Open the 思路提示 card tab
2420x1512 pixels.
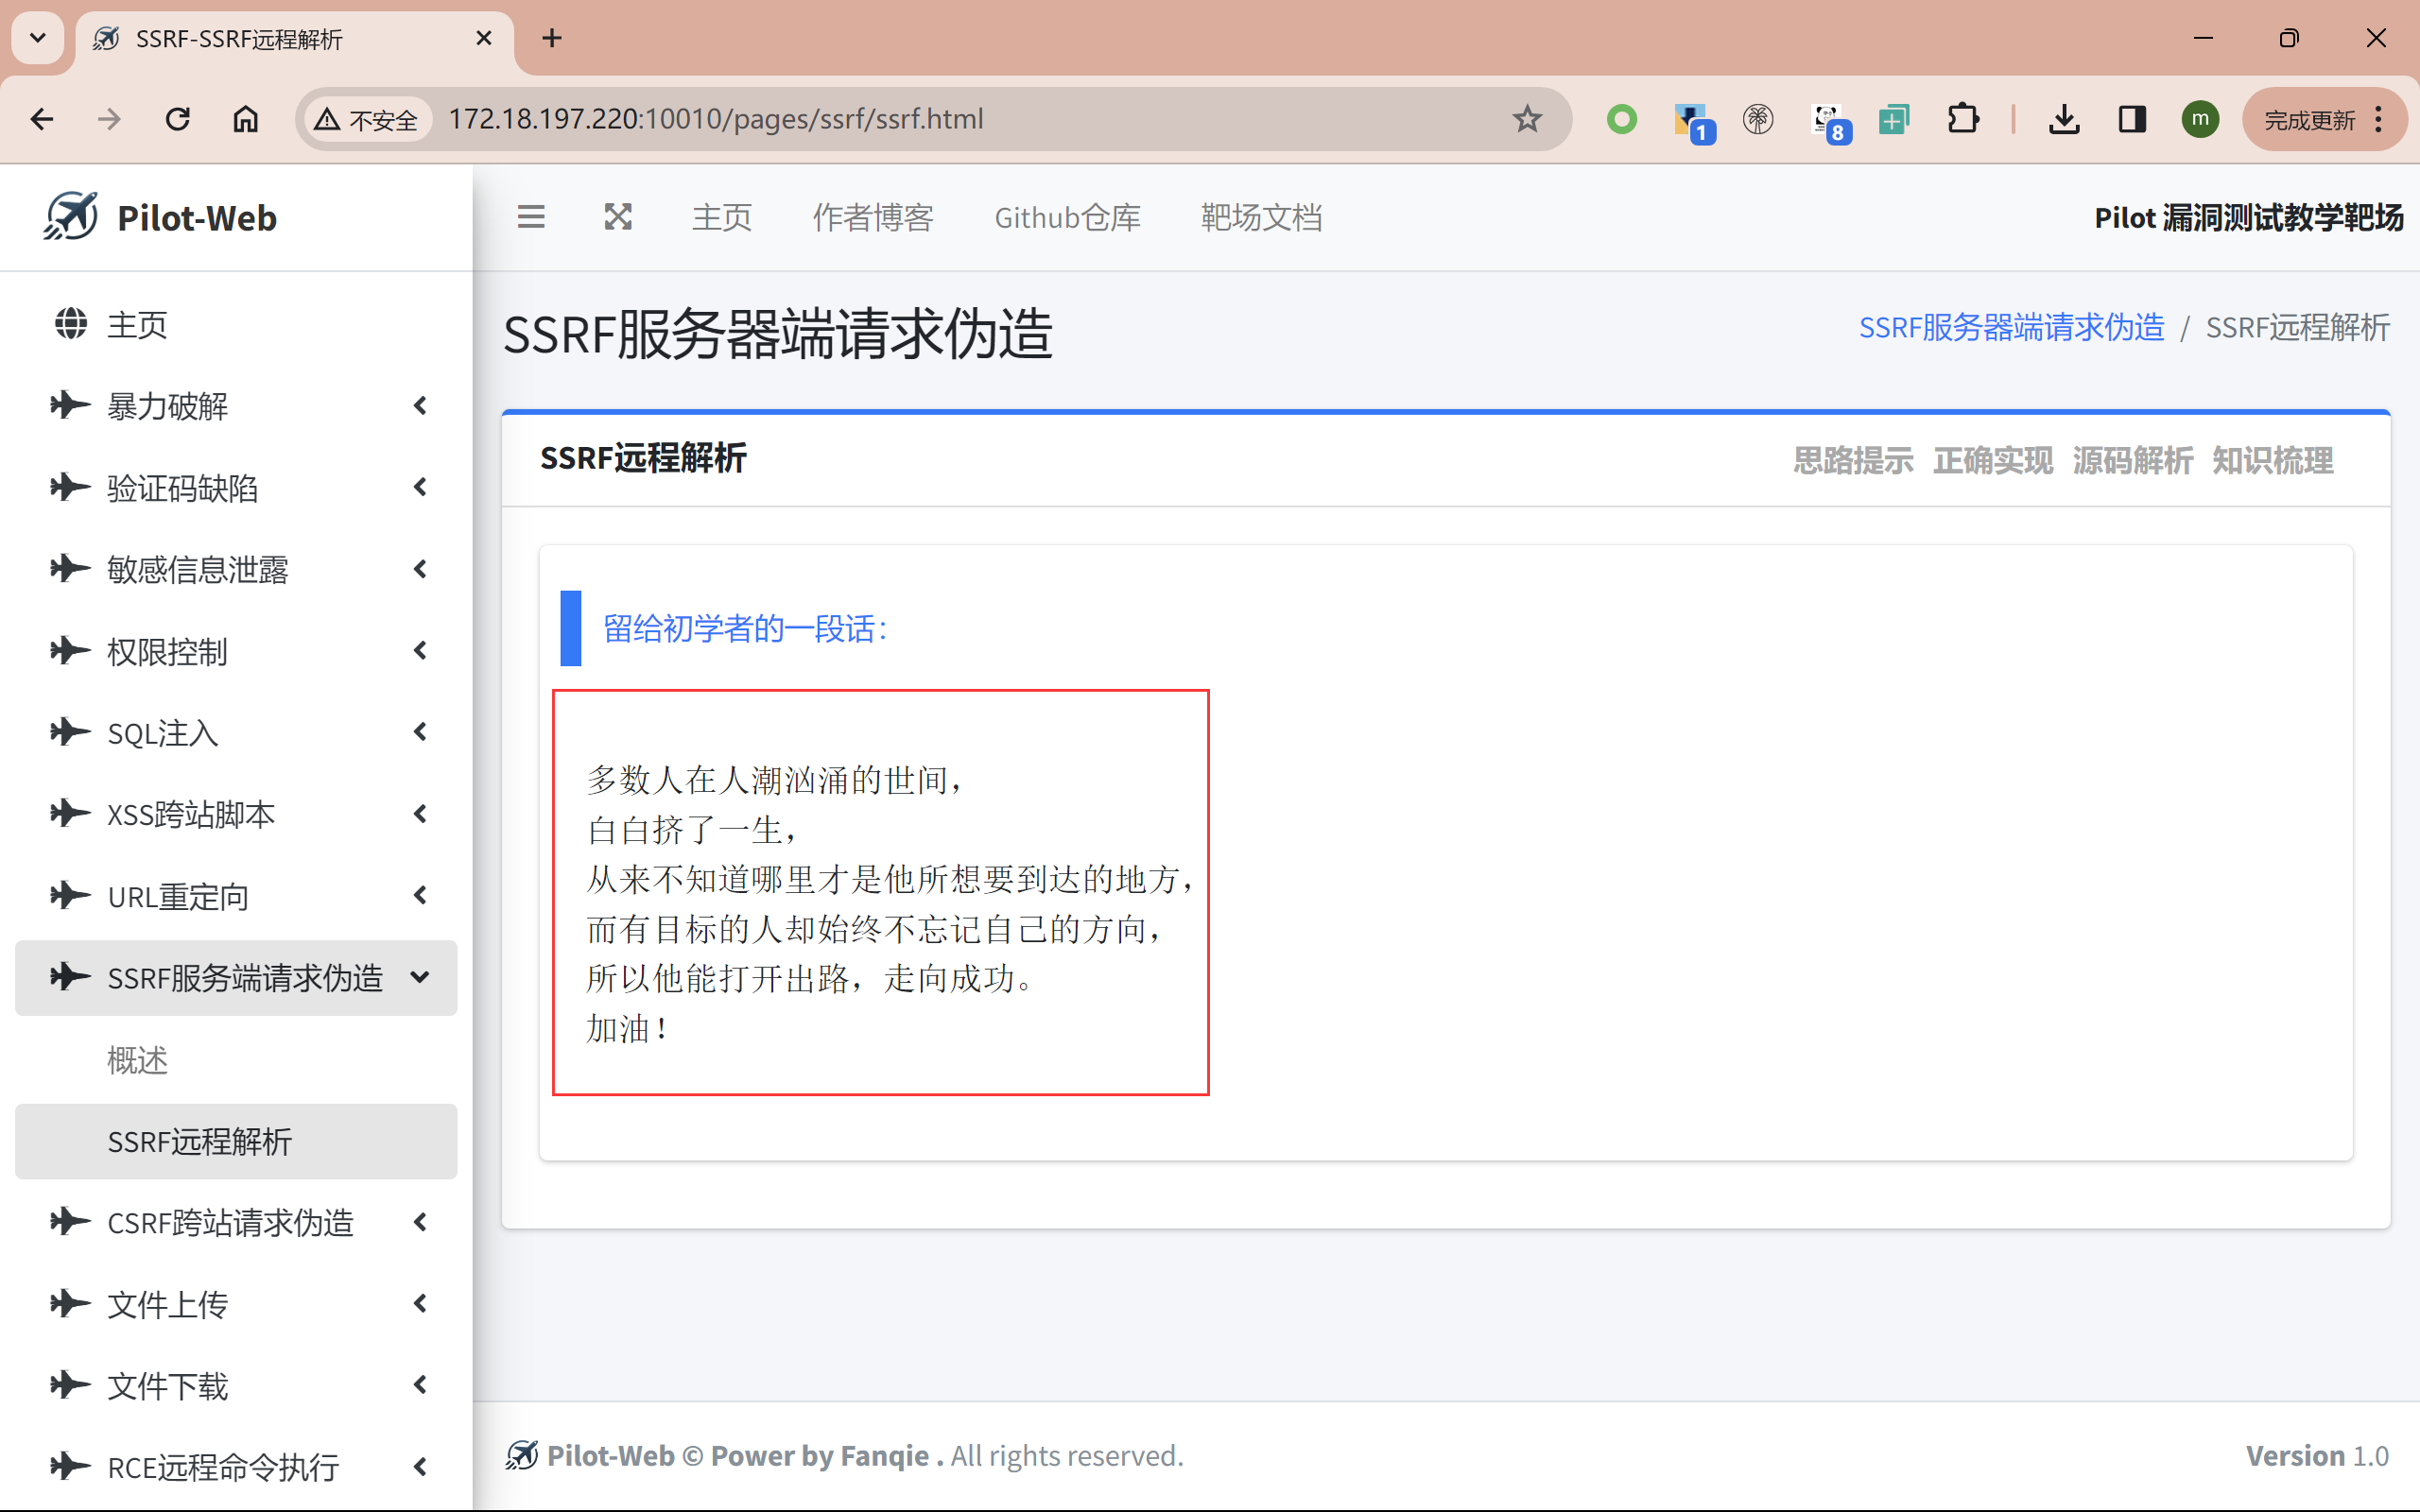pos(1853,460)
